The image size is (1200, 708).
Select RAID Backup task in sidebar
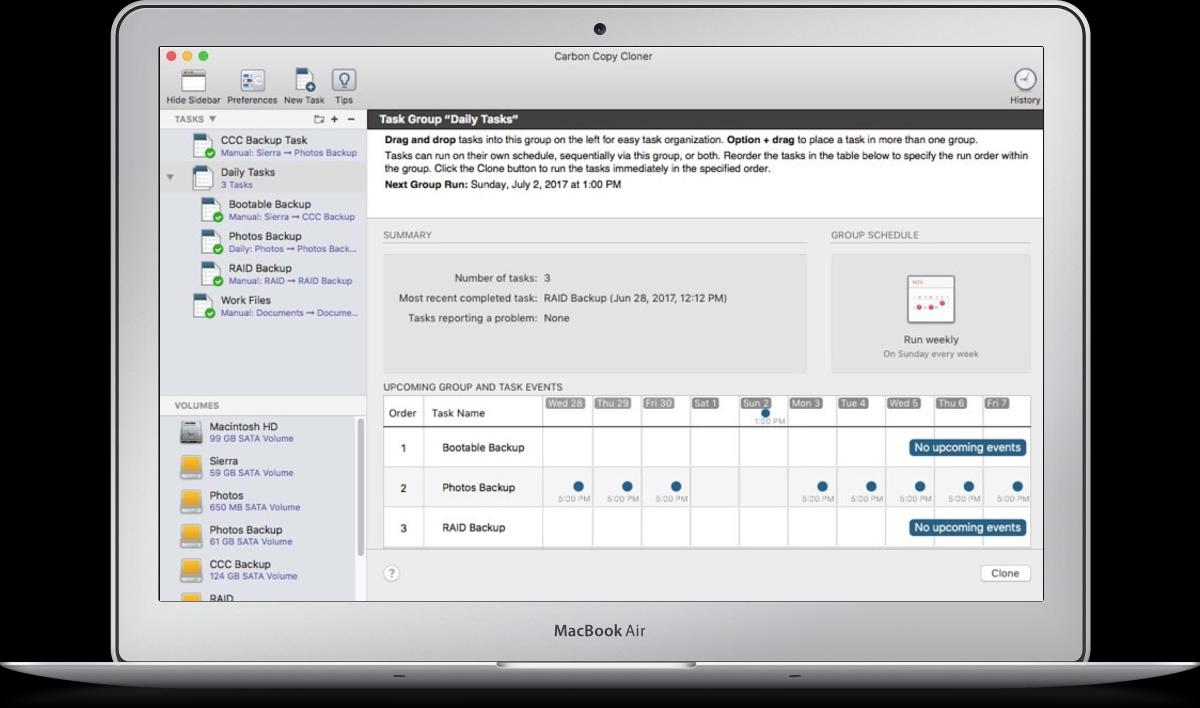[263, 274]
